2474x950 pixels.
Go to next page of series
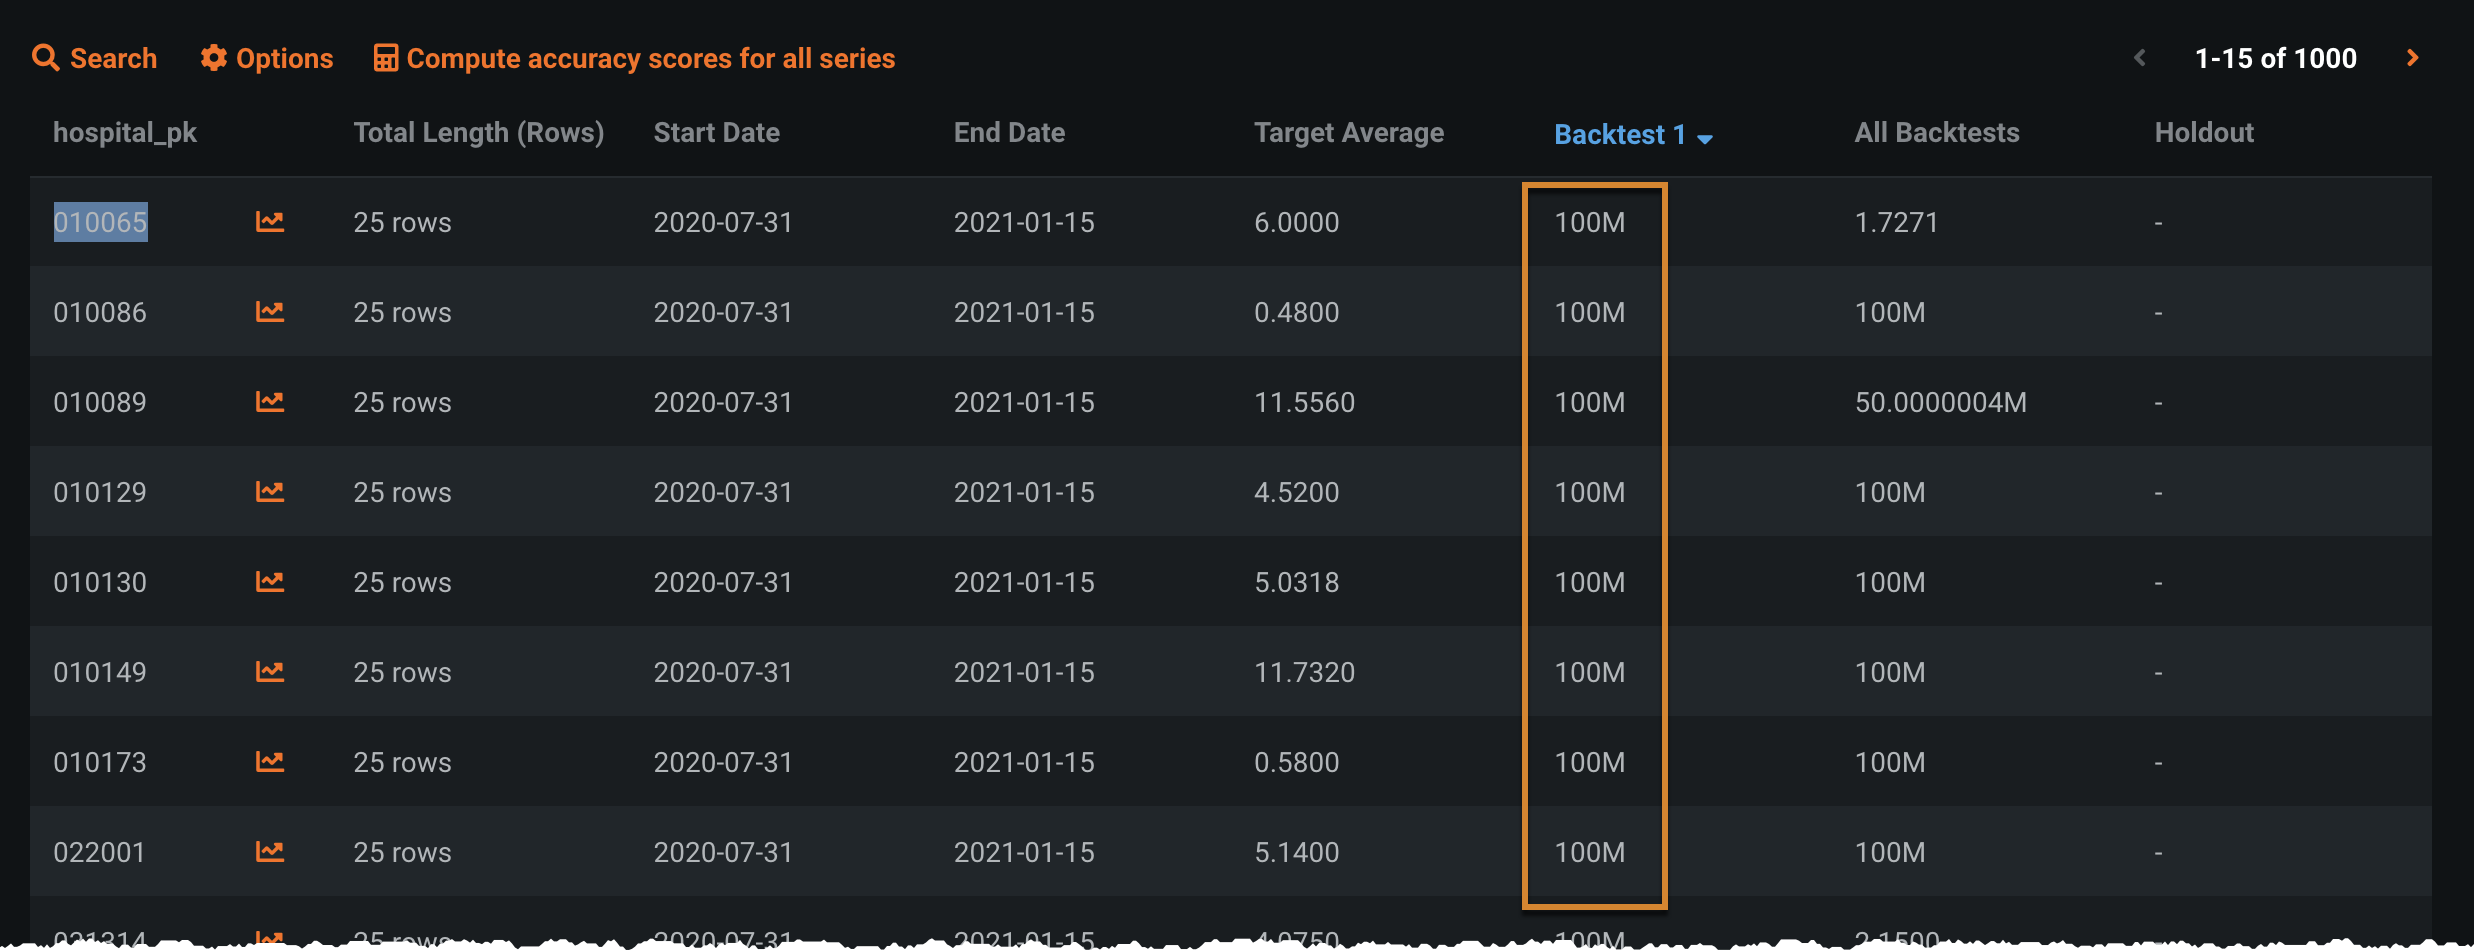[x=2413, y=58]
